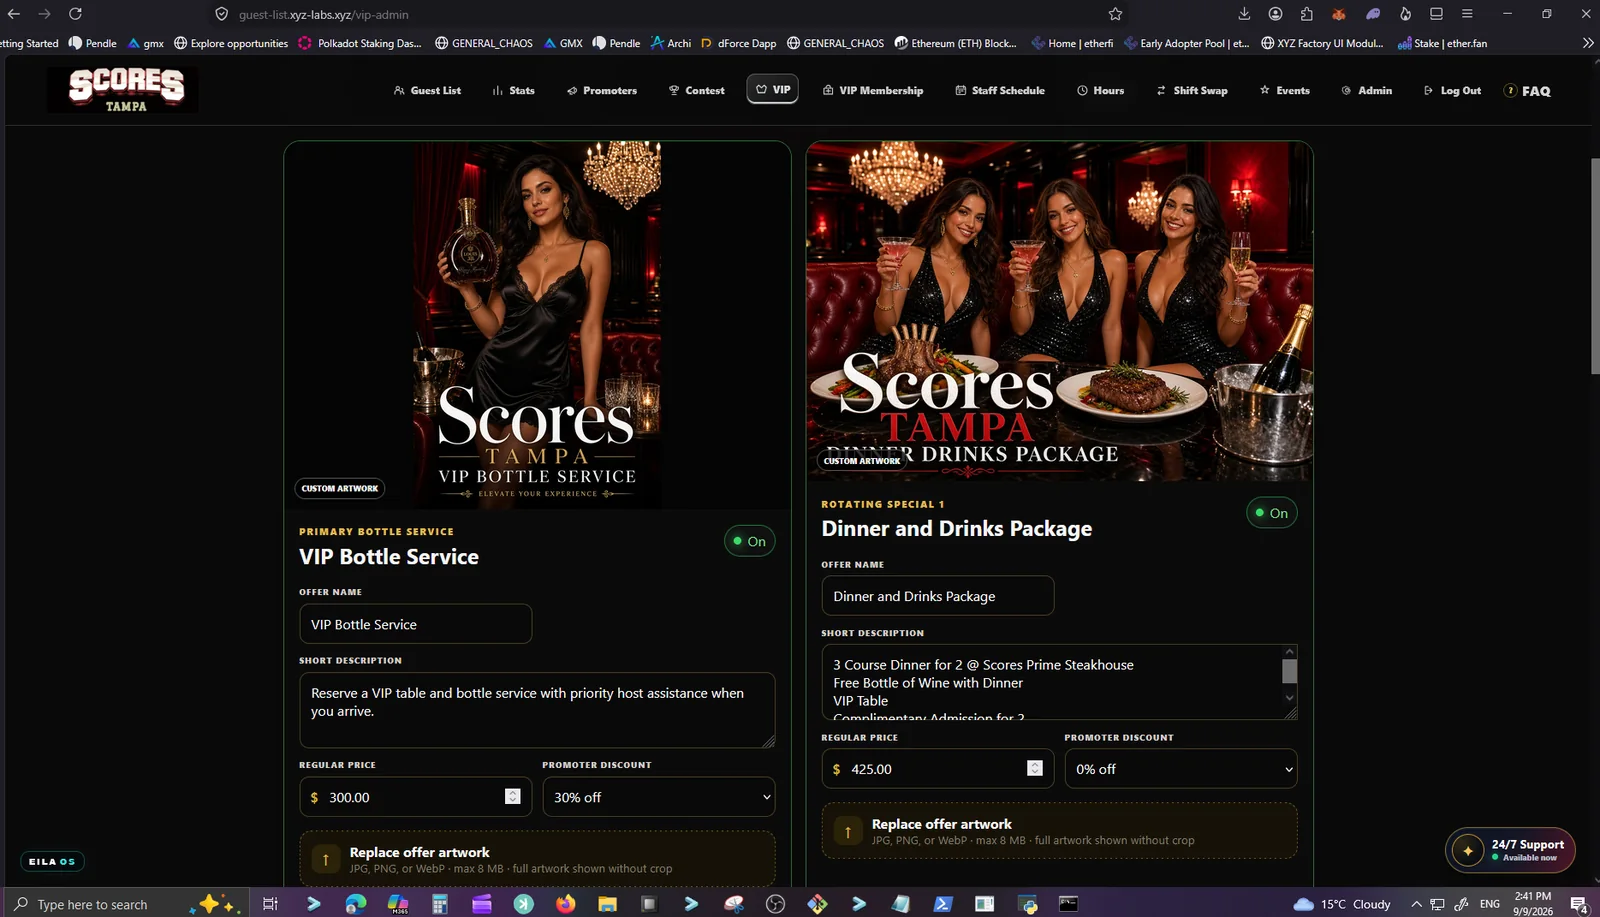
Task: Open the browser extensions puzzle icon
Action: pos(1307,14)
